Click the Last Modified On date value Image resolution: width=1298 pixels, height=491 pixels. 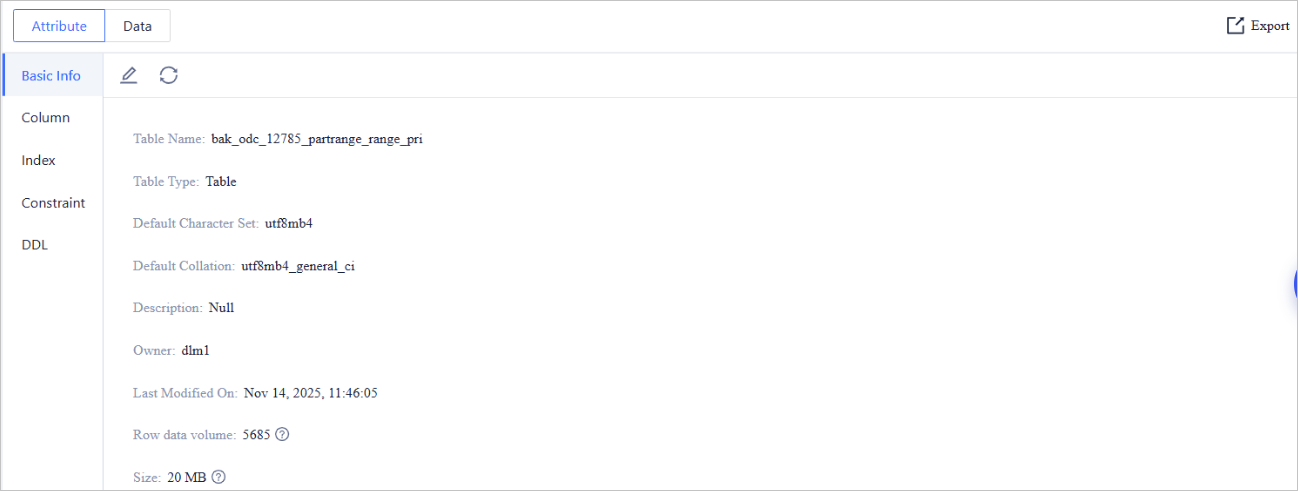tap(311, 393)
